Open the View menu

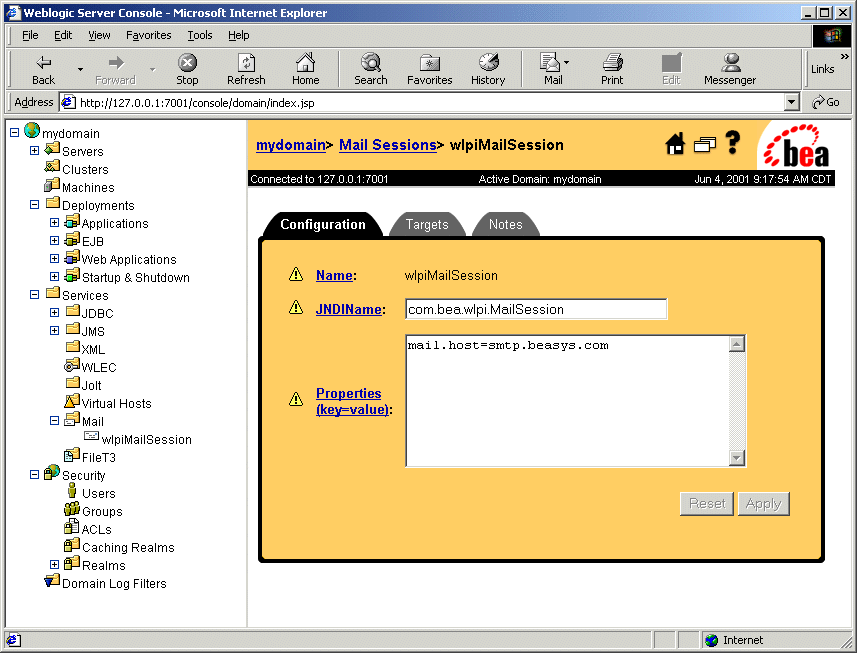tap(99, 36)
